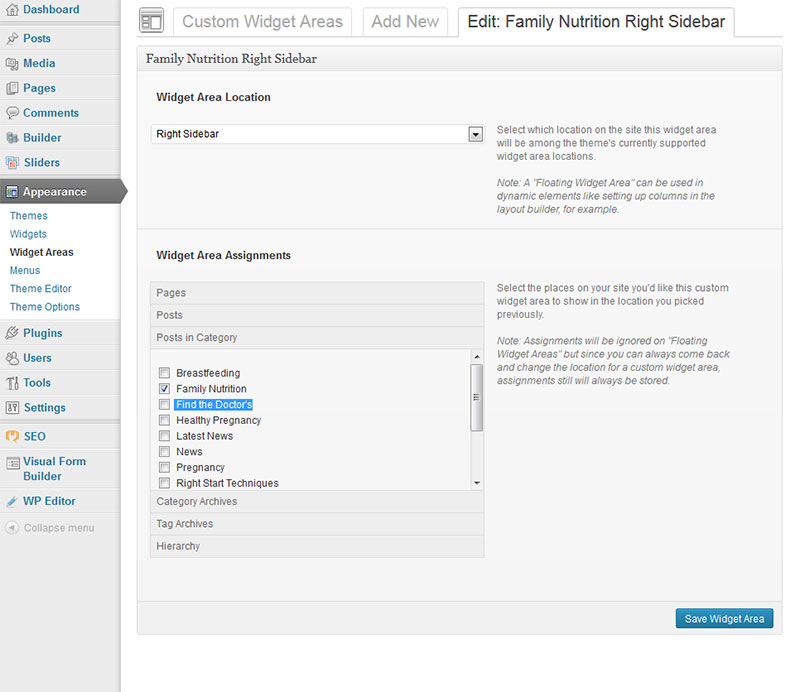
Task: Check the Breastfeeding category checkbox
Action: tap(164, 373)
